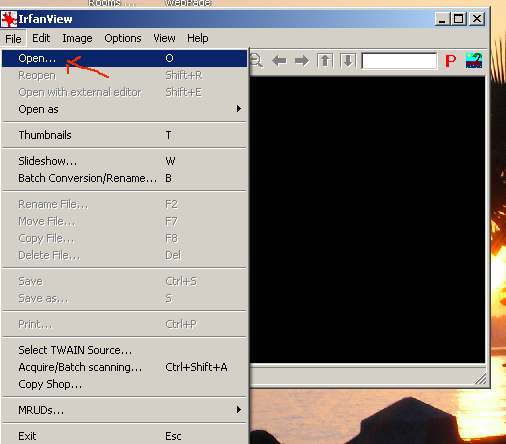Click the red P properties icon

tap(450, 61)
